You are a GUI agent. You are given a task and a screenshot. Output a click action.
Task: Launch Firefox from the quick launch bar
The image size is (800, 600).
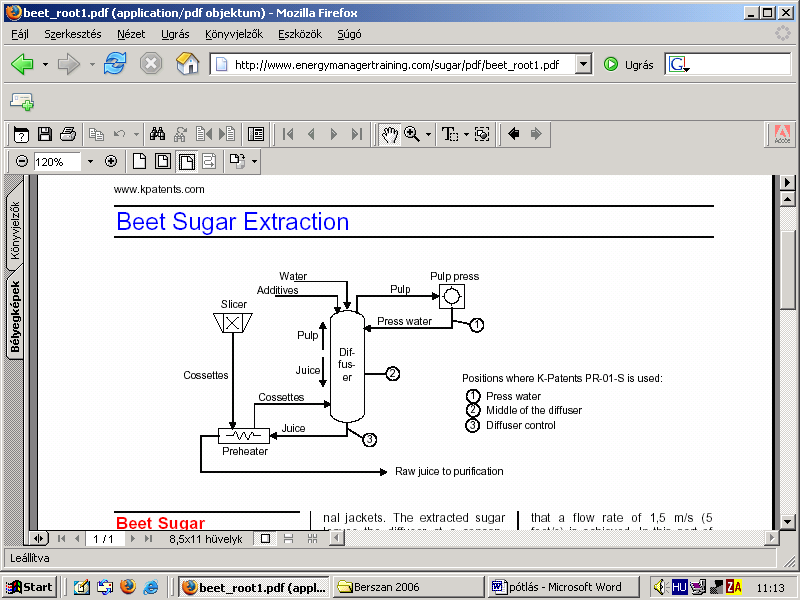click(128, 587)
